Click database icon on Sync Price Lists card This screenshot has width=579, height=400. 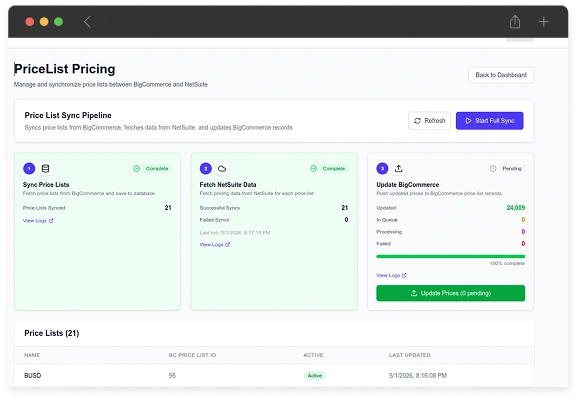(45, 168)
